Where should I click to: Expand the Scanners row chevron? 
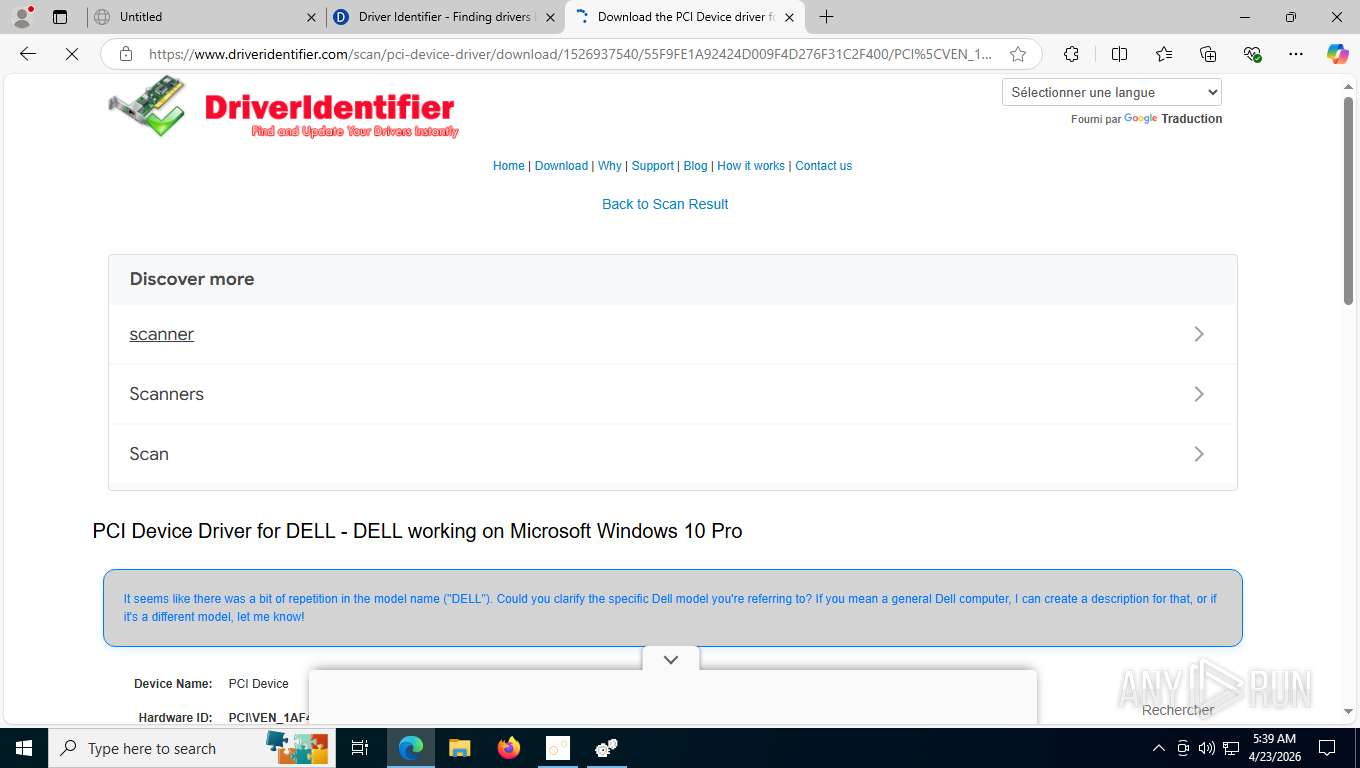(1199, 394)
